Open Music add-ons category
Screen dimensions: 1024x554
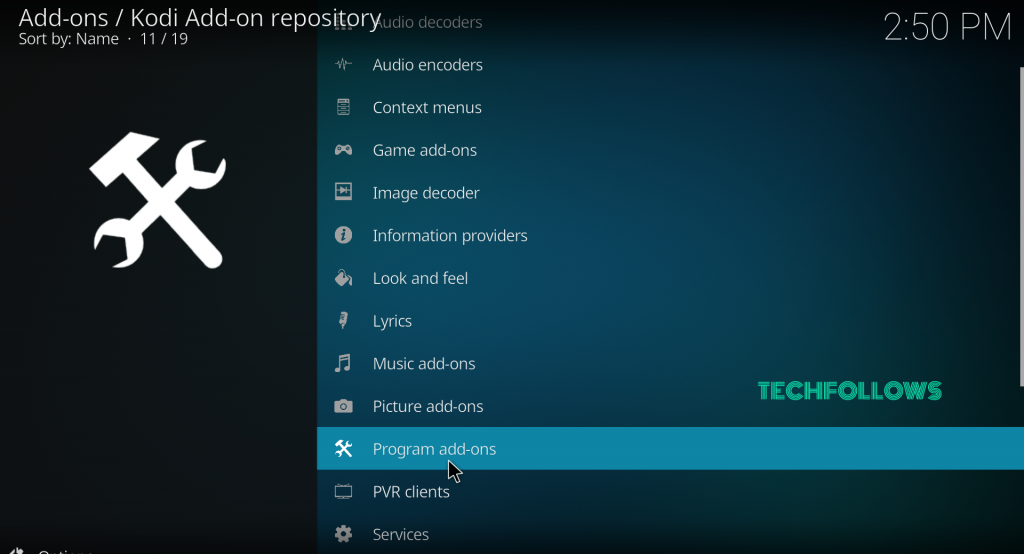click(x=670, y=363)
